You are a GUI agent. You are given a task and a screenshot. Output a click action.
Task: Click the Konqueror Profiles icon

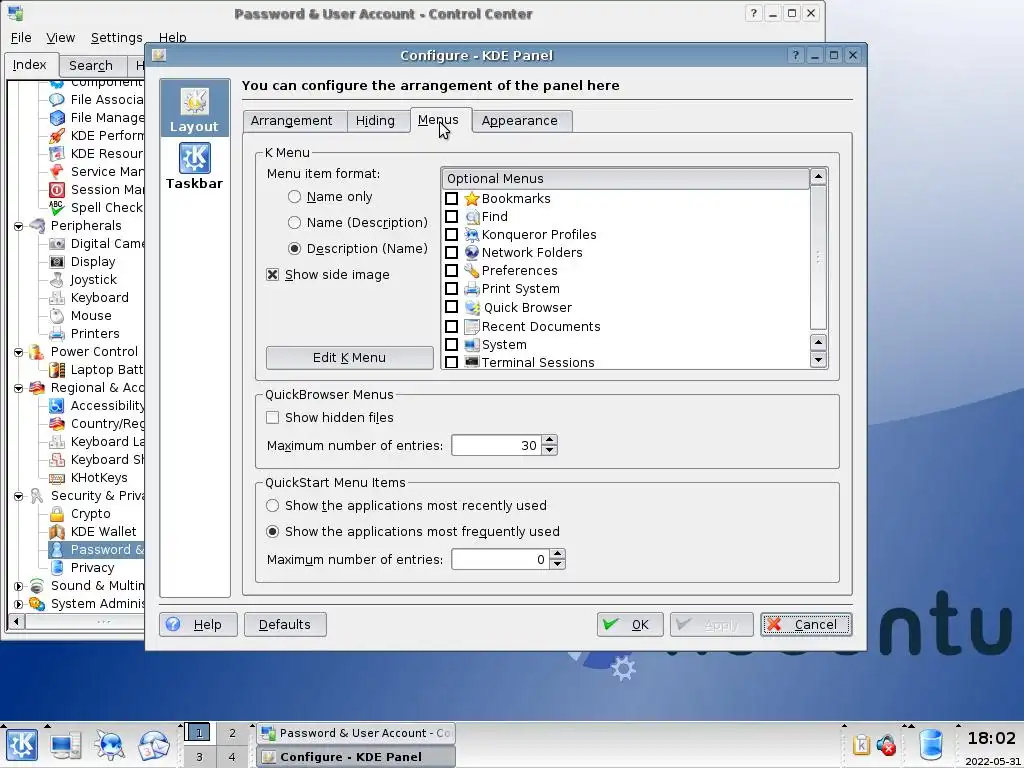(x=472, y=234)
